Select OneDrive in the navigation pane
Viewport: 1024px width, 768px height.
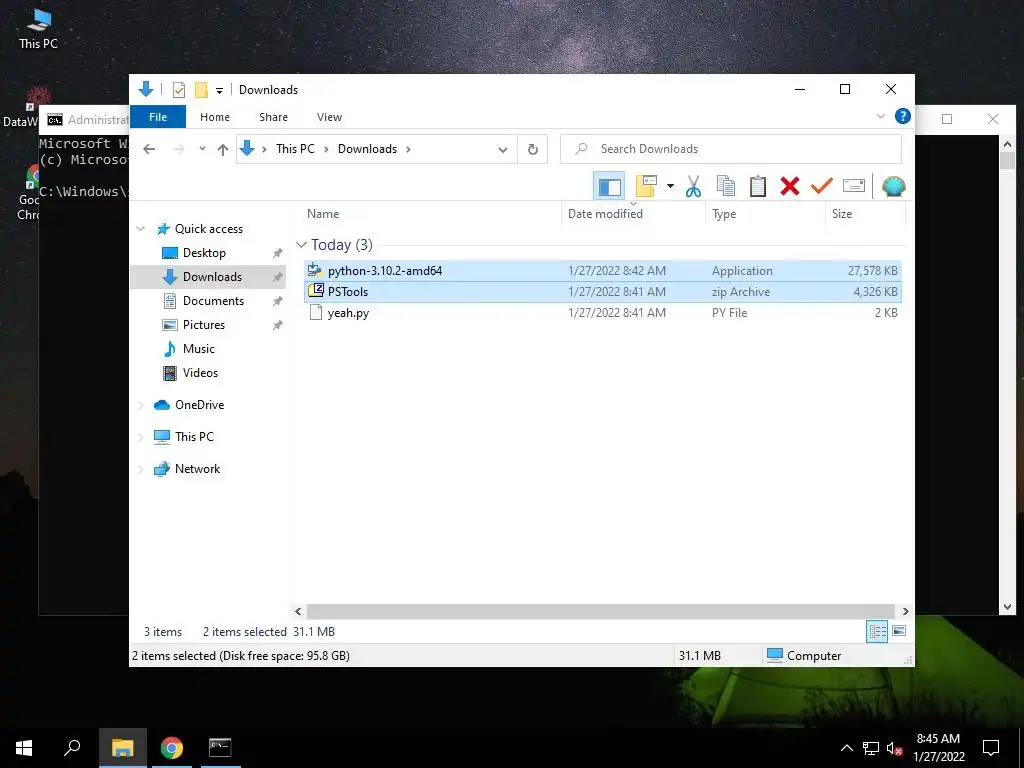(x=199, y=405)
